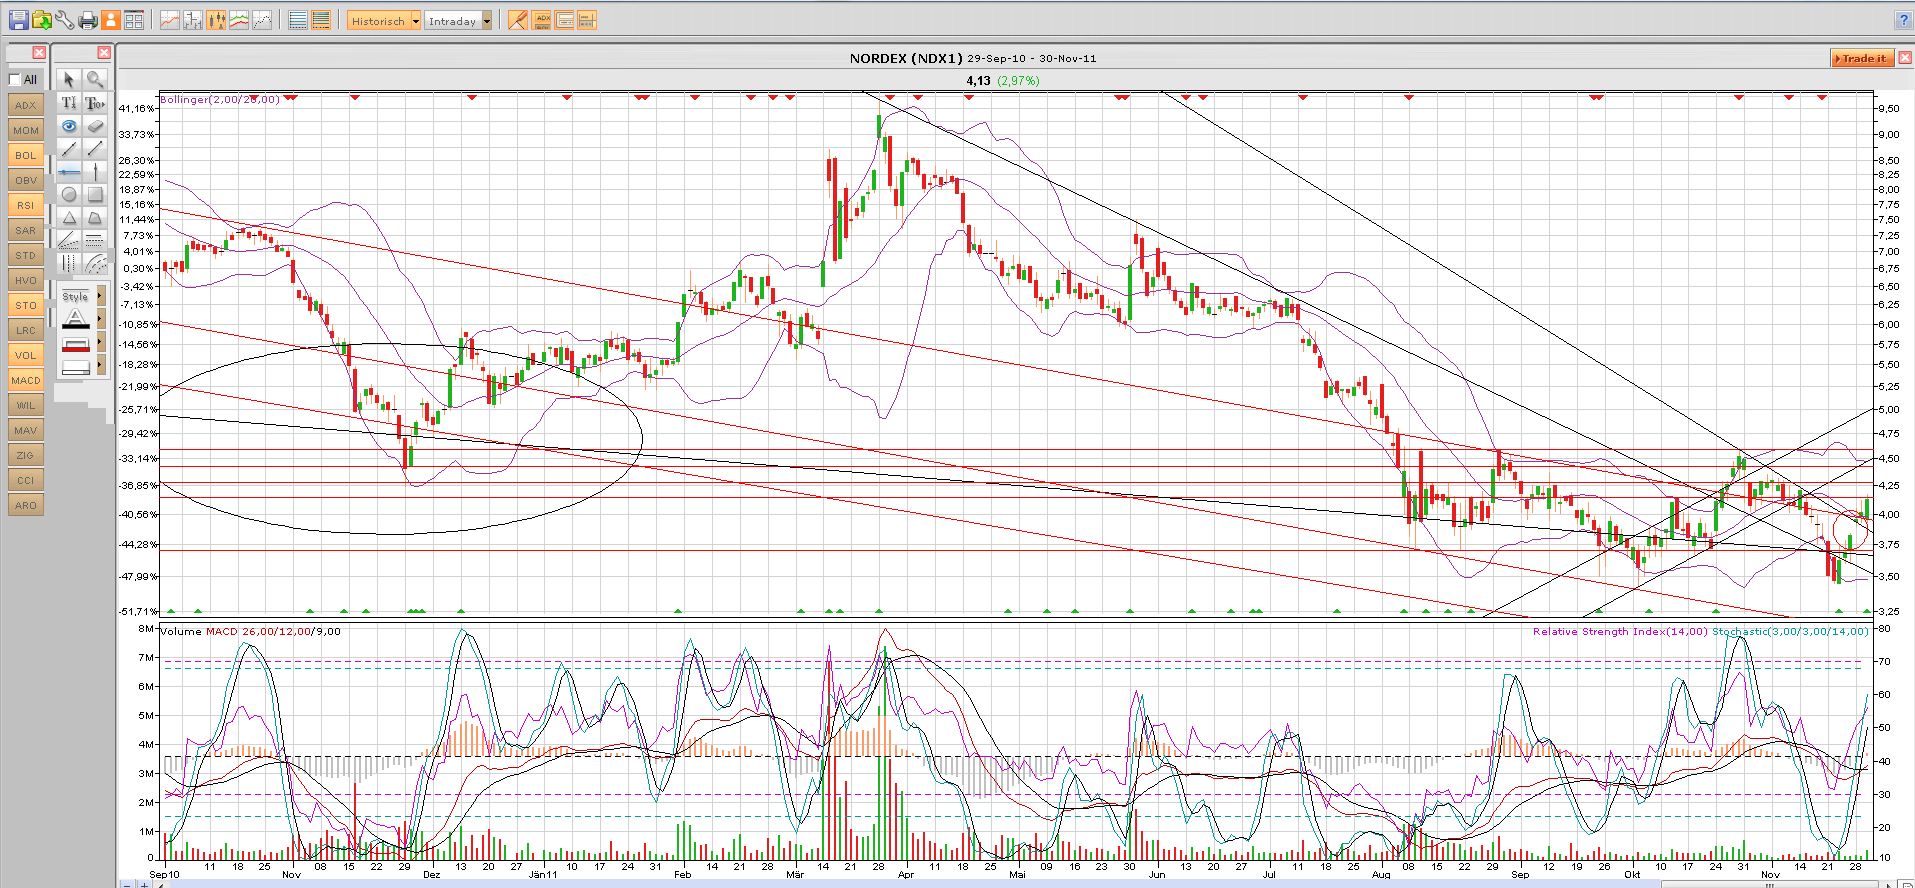Click the orange user profile icon

[111, 20]
